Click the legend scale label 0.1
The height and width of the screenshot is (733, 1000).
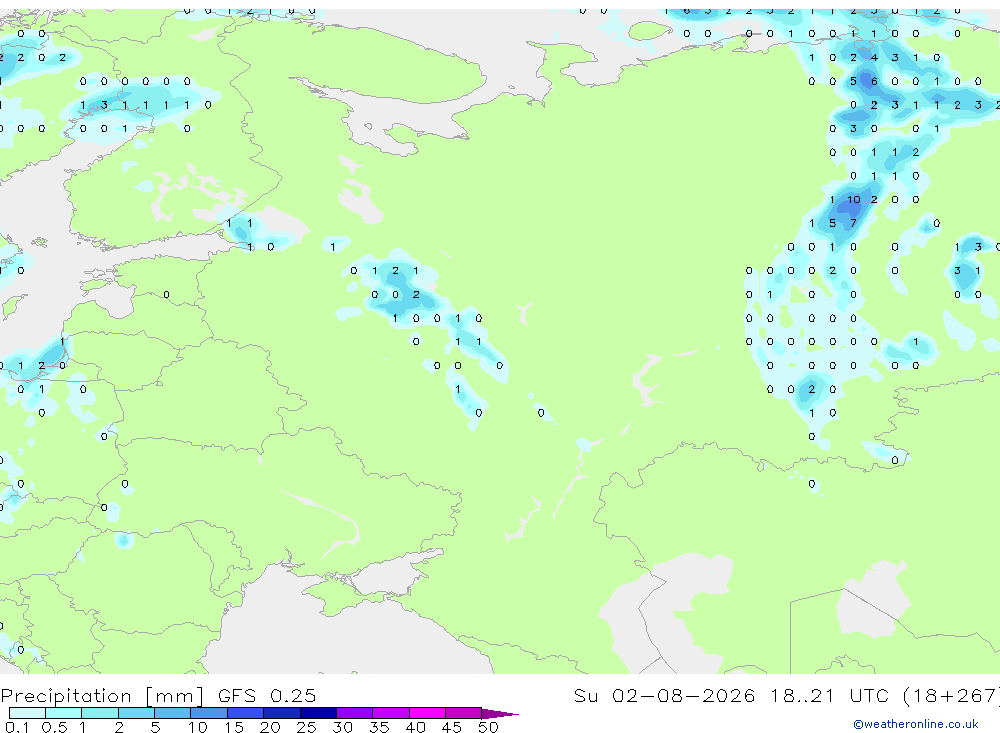[x=17, y=727]
